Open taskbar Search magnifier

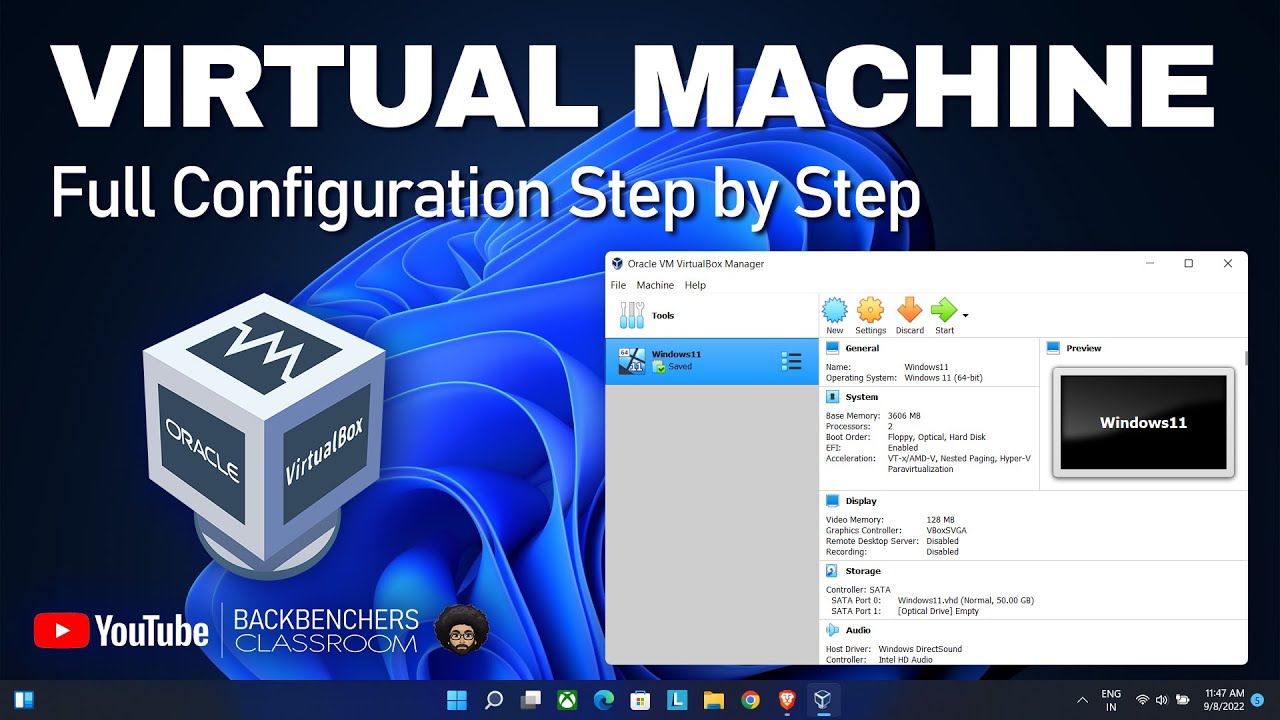point(493,700)
